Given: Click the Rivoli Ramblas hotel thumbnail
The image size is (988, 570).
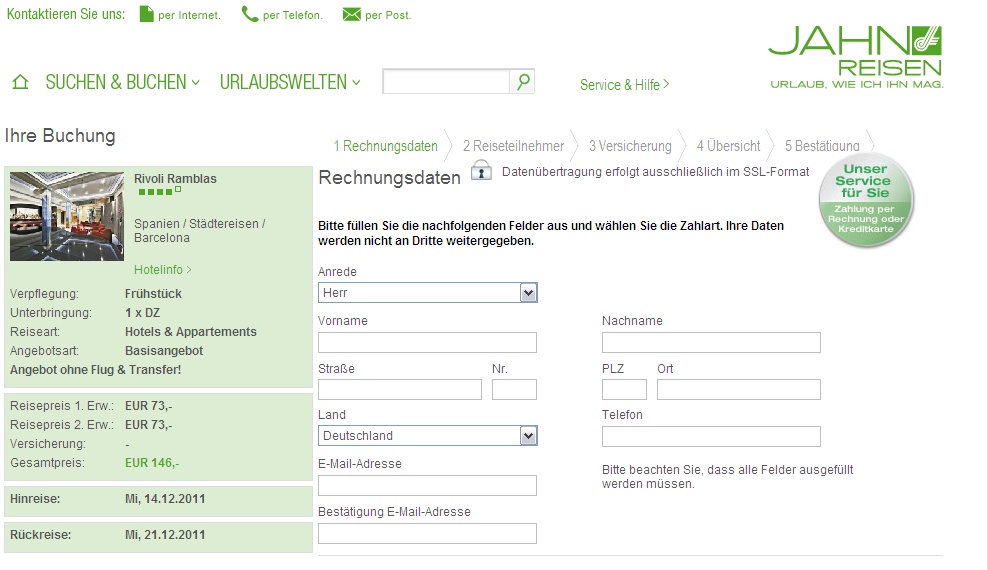Looking at the screenshot, I should [67, 216].
